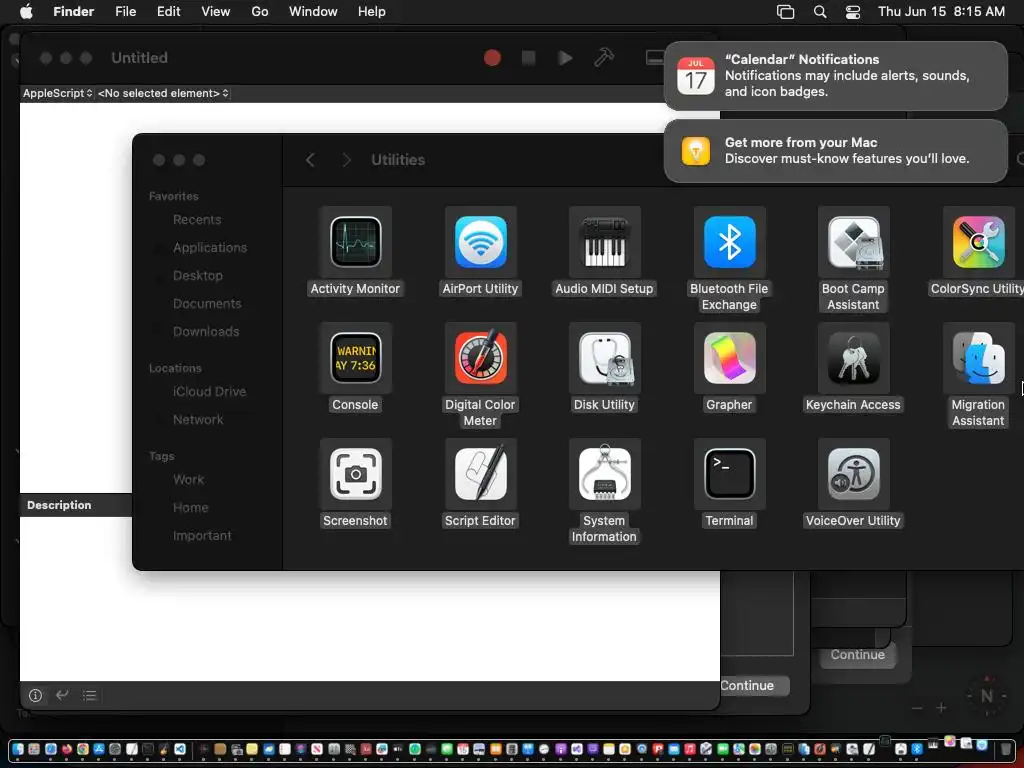This screenshot has width=1024, height=768.
Task: Click the date and time in menu bar
Action: [x=941, y=12]
